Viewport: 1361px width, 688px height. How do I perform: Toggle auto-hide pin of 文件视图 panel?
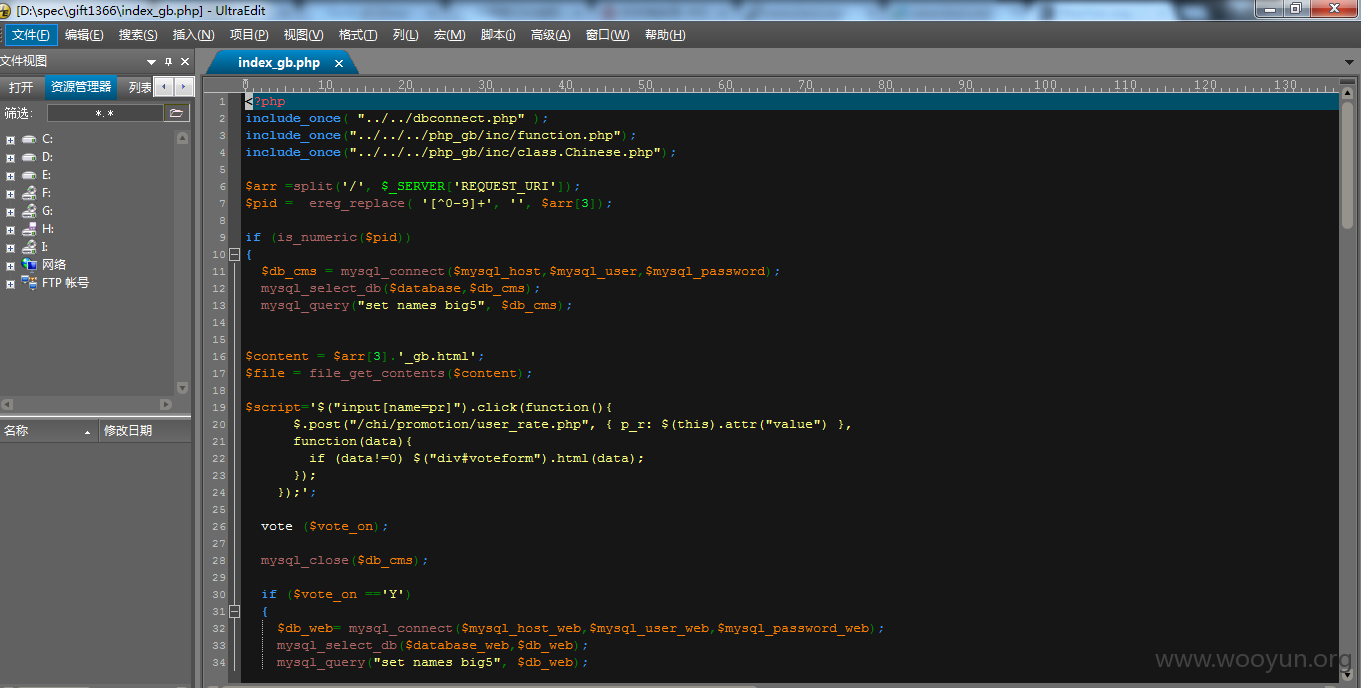point(168,62)
